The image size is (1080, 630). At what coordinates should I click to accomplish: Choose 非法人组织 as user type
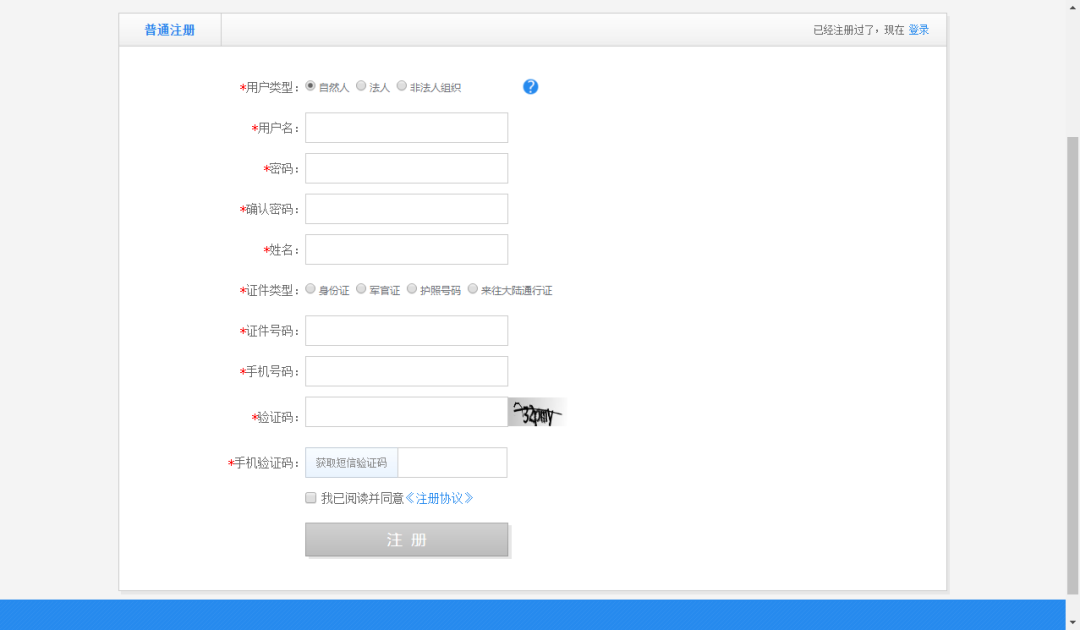[x=401, y=86]
